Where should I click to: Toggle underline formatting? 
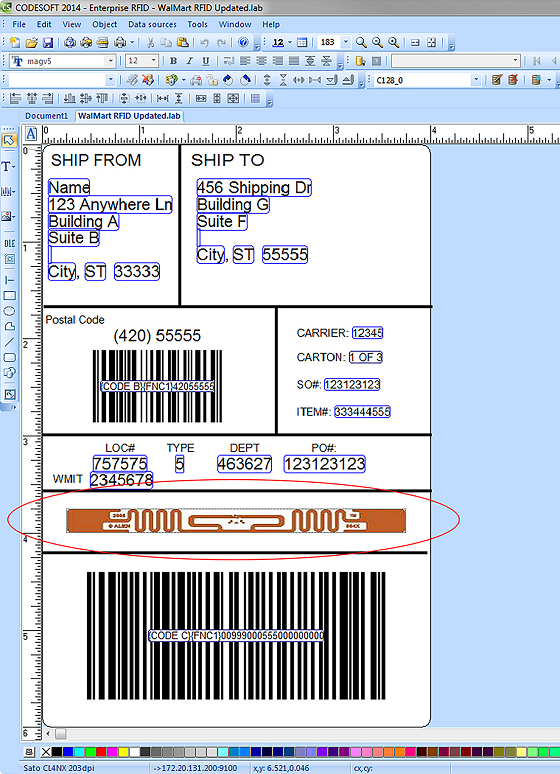pos(205,61)
